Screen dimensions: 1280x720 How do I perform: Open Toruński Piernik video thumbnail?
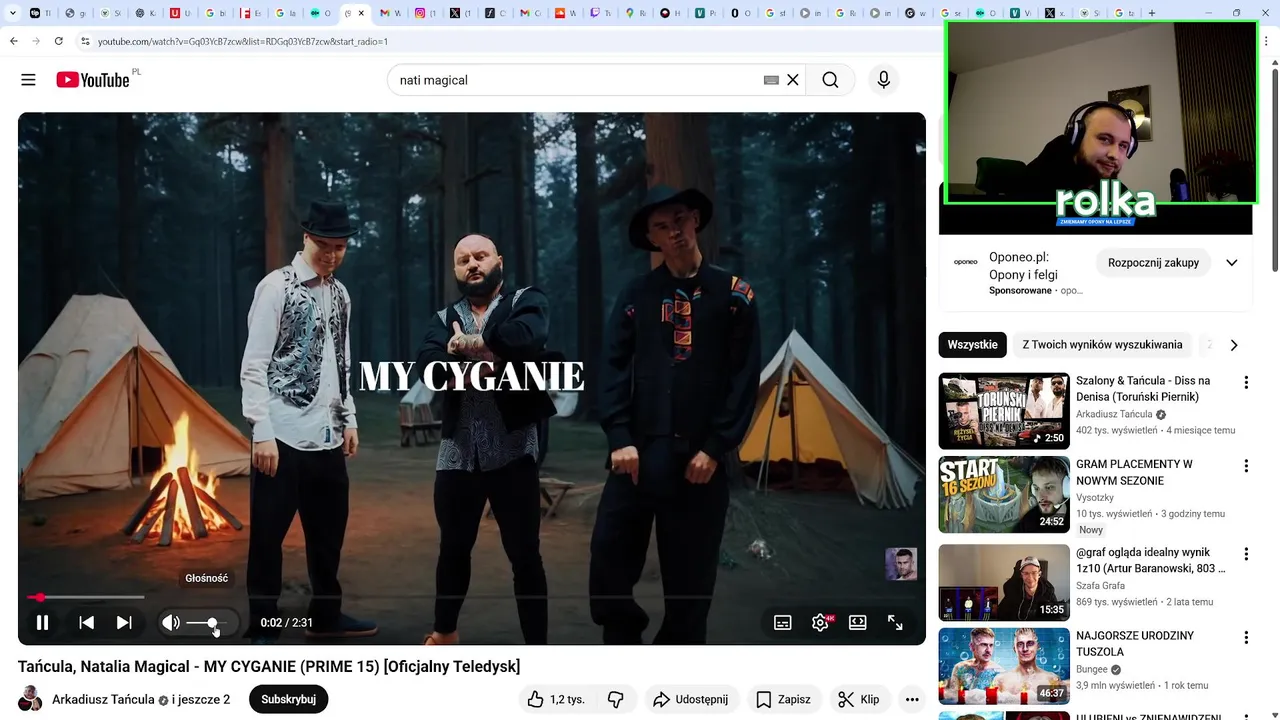1004,411
